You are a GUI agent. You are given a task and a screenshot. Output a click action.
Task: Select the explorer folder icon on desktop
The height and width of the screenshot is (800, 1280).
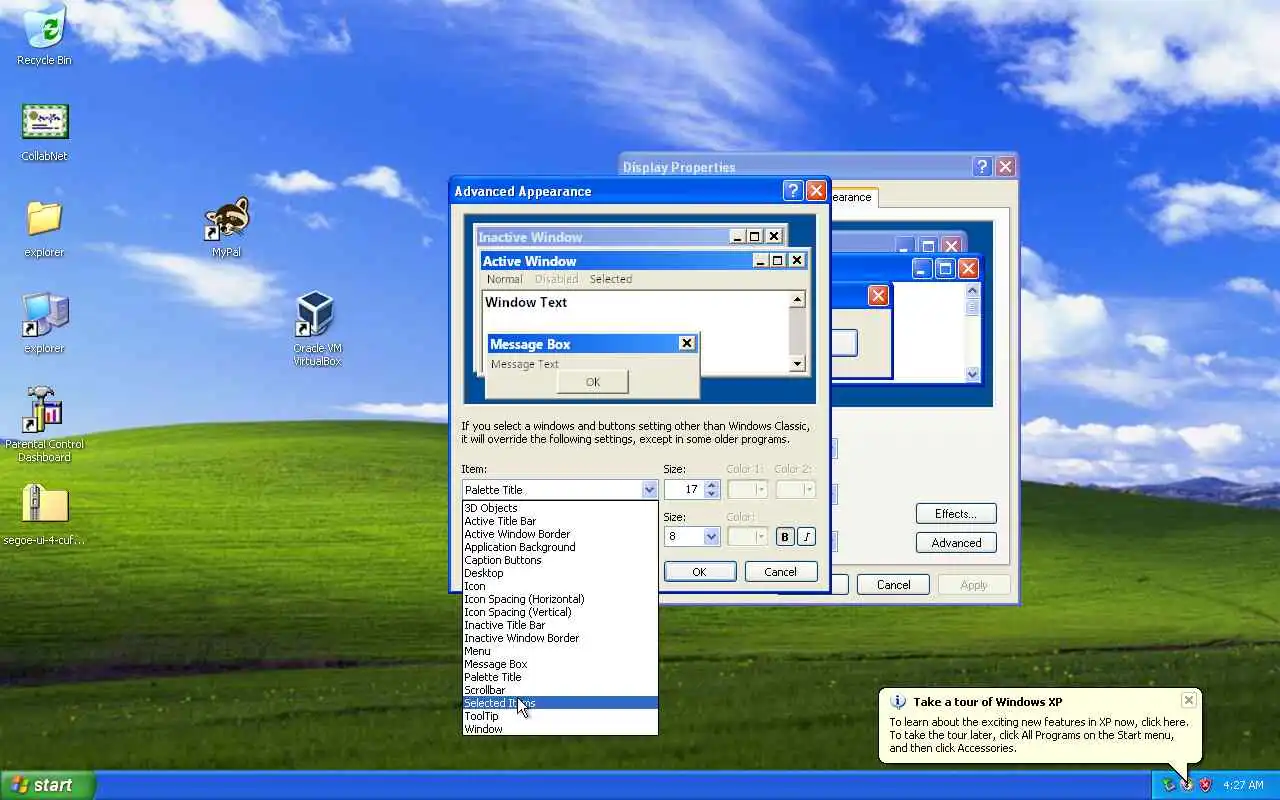tap(44, 227)
